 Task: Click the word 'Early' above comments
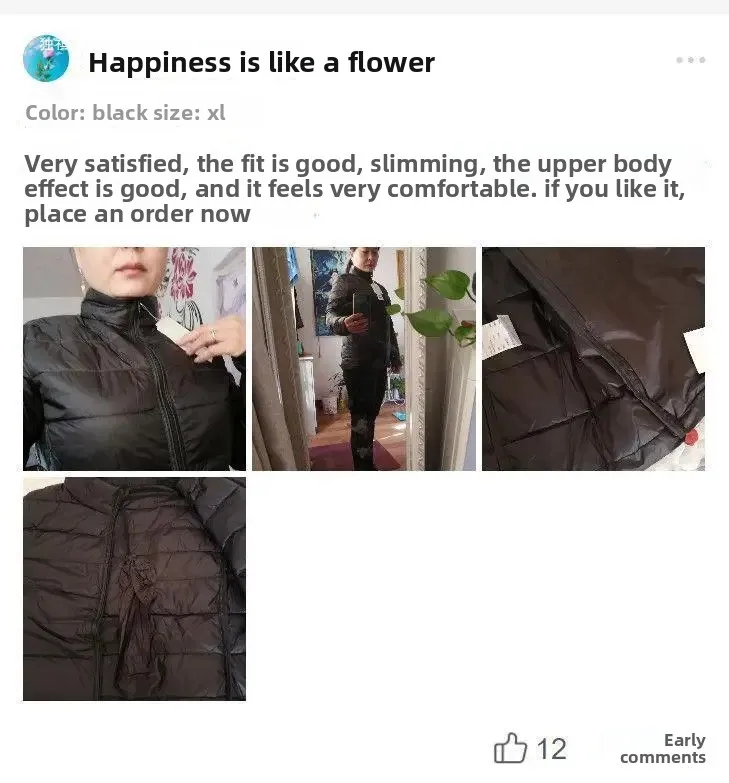[x=685, y=740]
